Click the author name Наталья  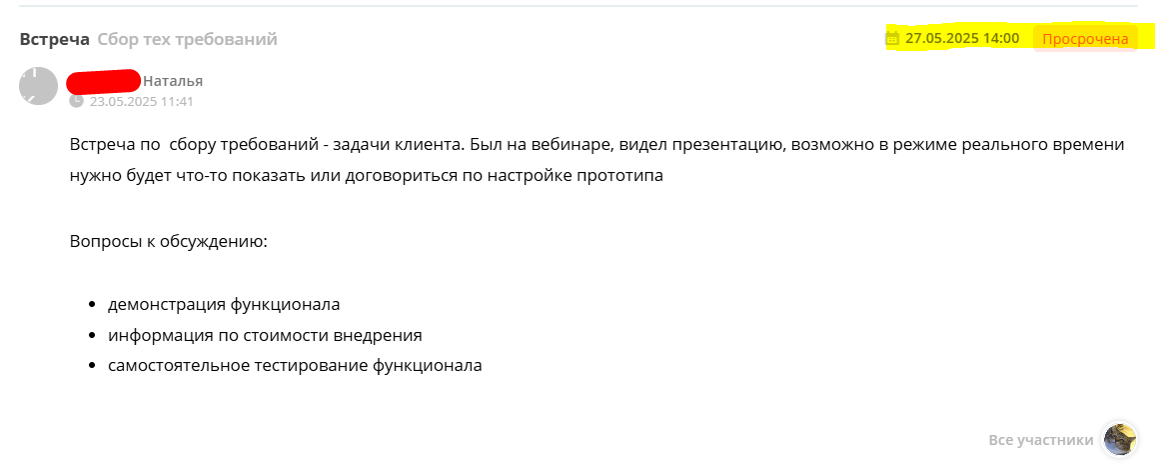pos(173,81)
